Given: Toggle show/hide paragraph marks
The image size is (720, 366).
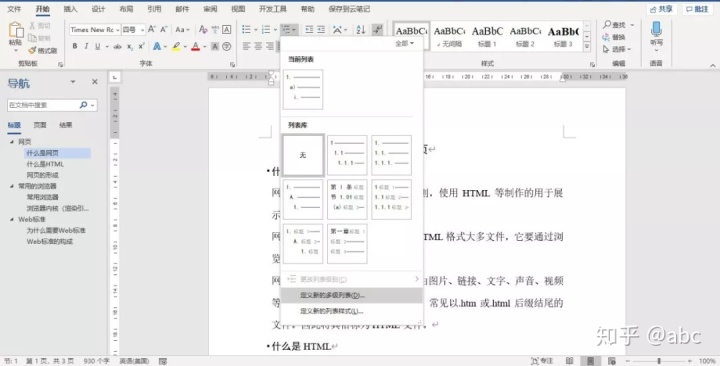Looking at the screenshot, I should click(377, 29).
